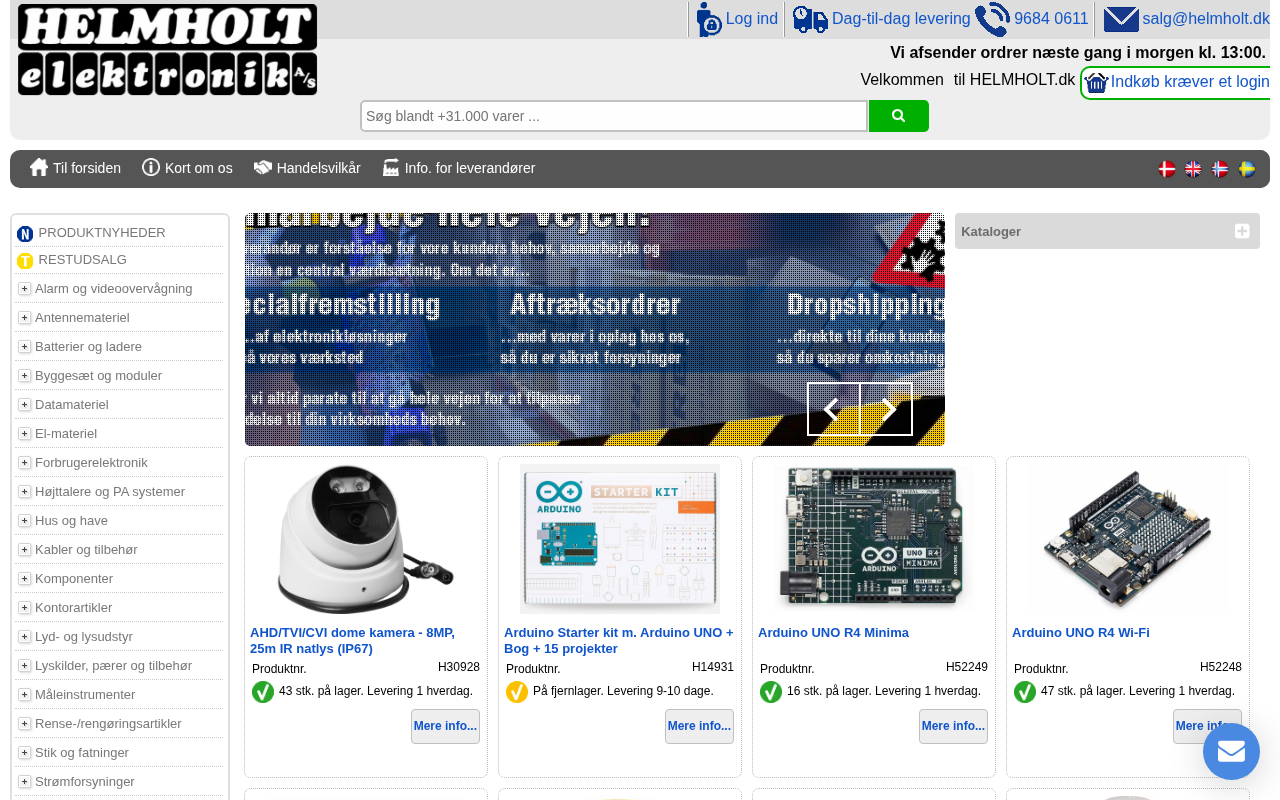Click the green search magnifier button
The width and height of the screenshot is (1280, 800).
(899, 116)
